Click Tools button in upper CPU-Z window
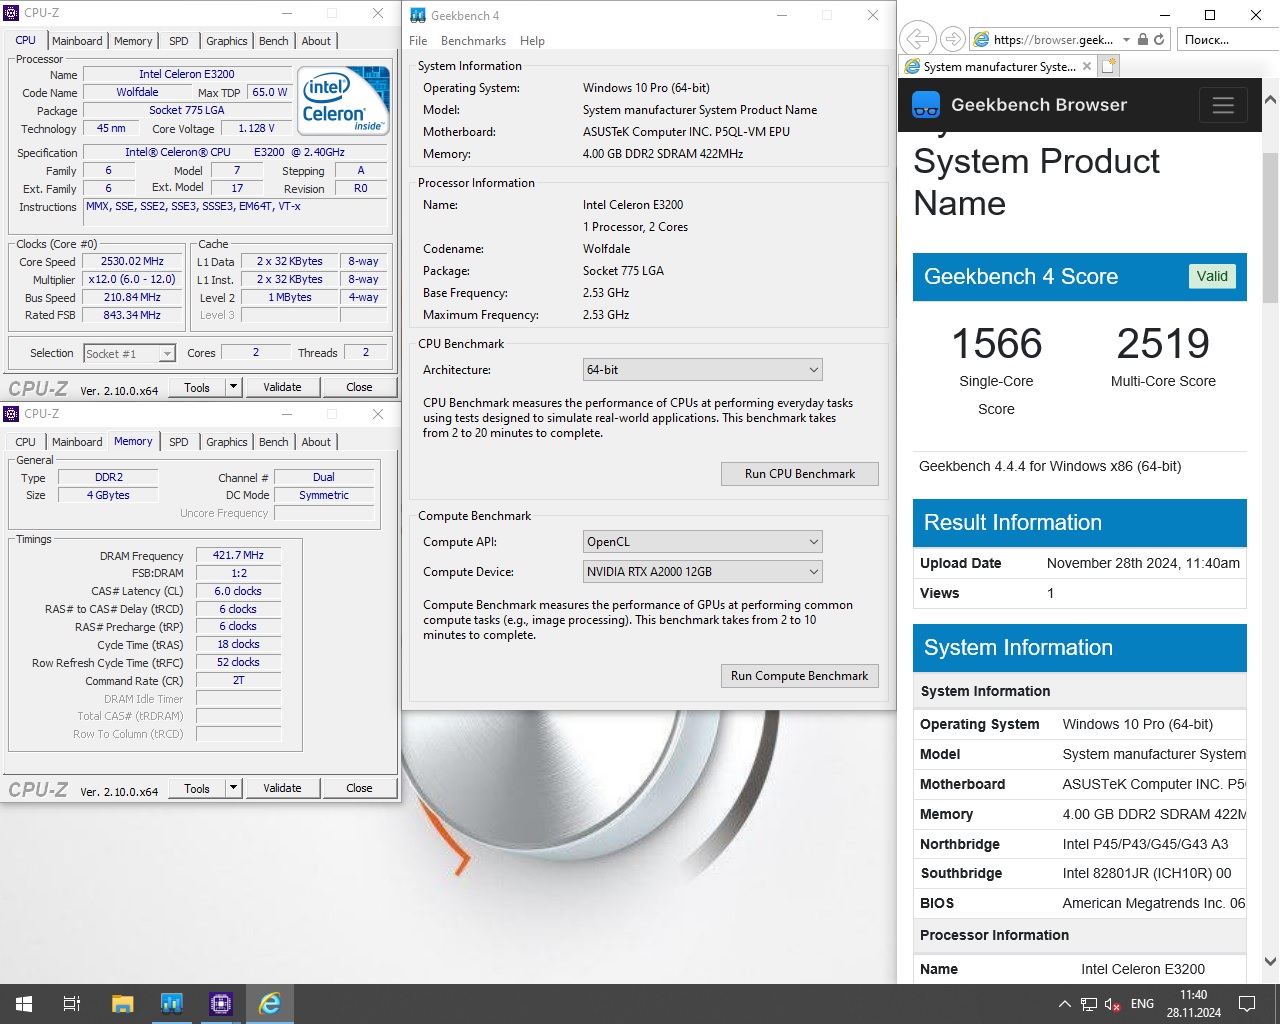 [x=197, y=387]
